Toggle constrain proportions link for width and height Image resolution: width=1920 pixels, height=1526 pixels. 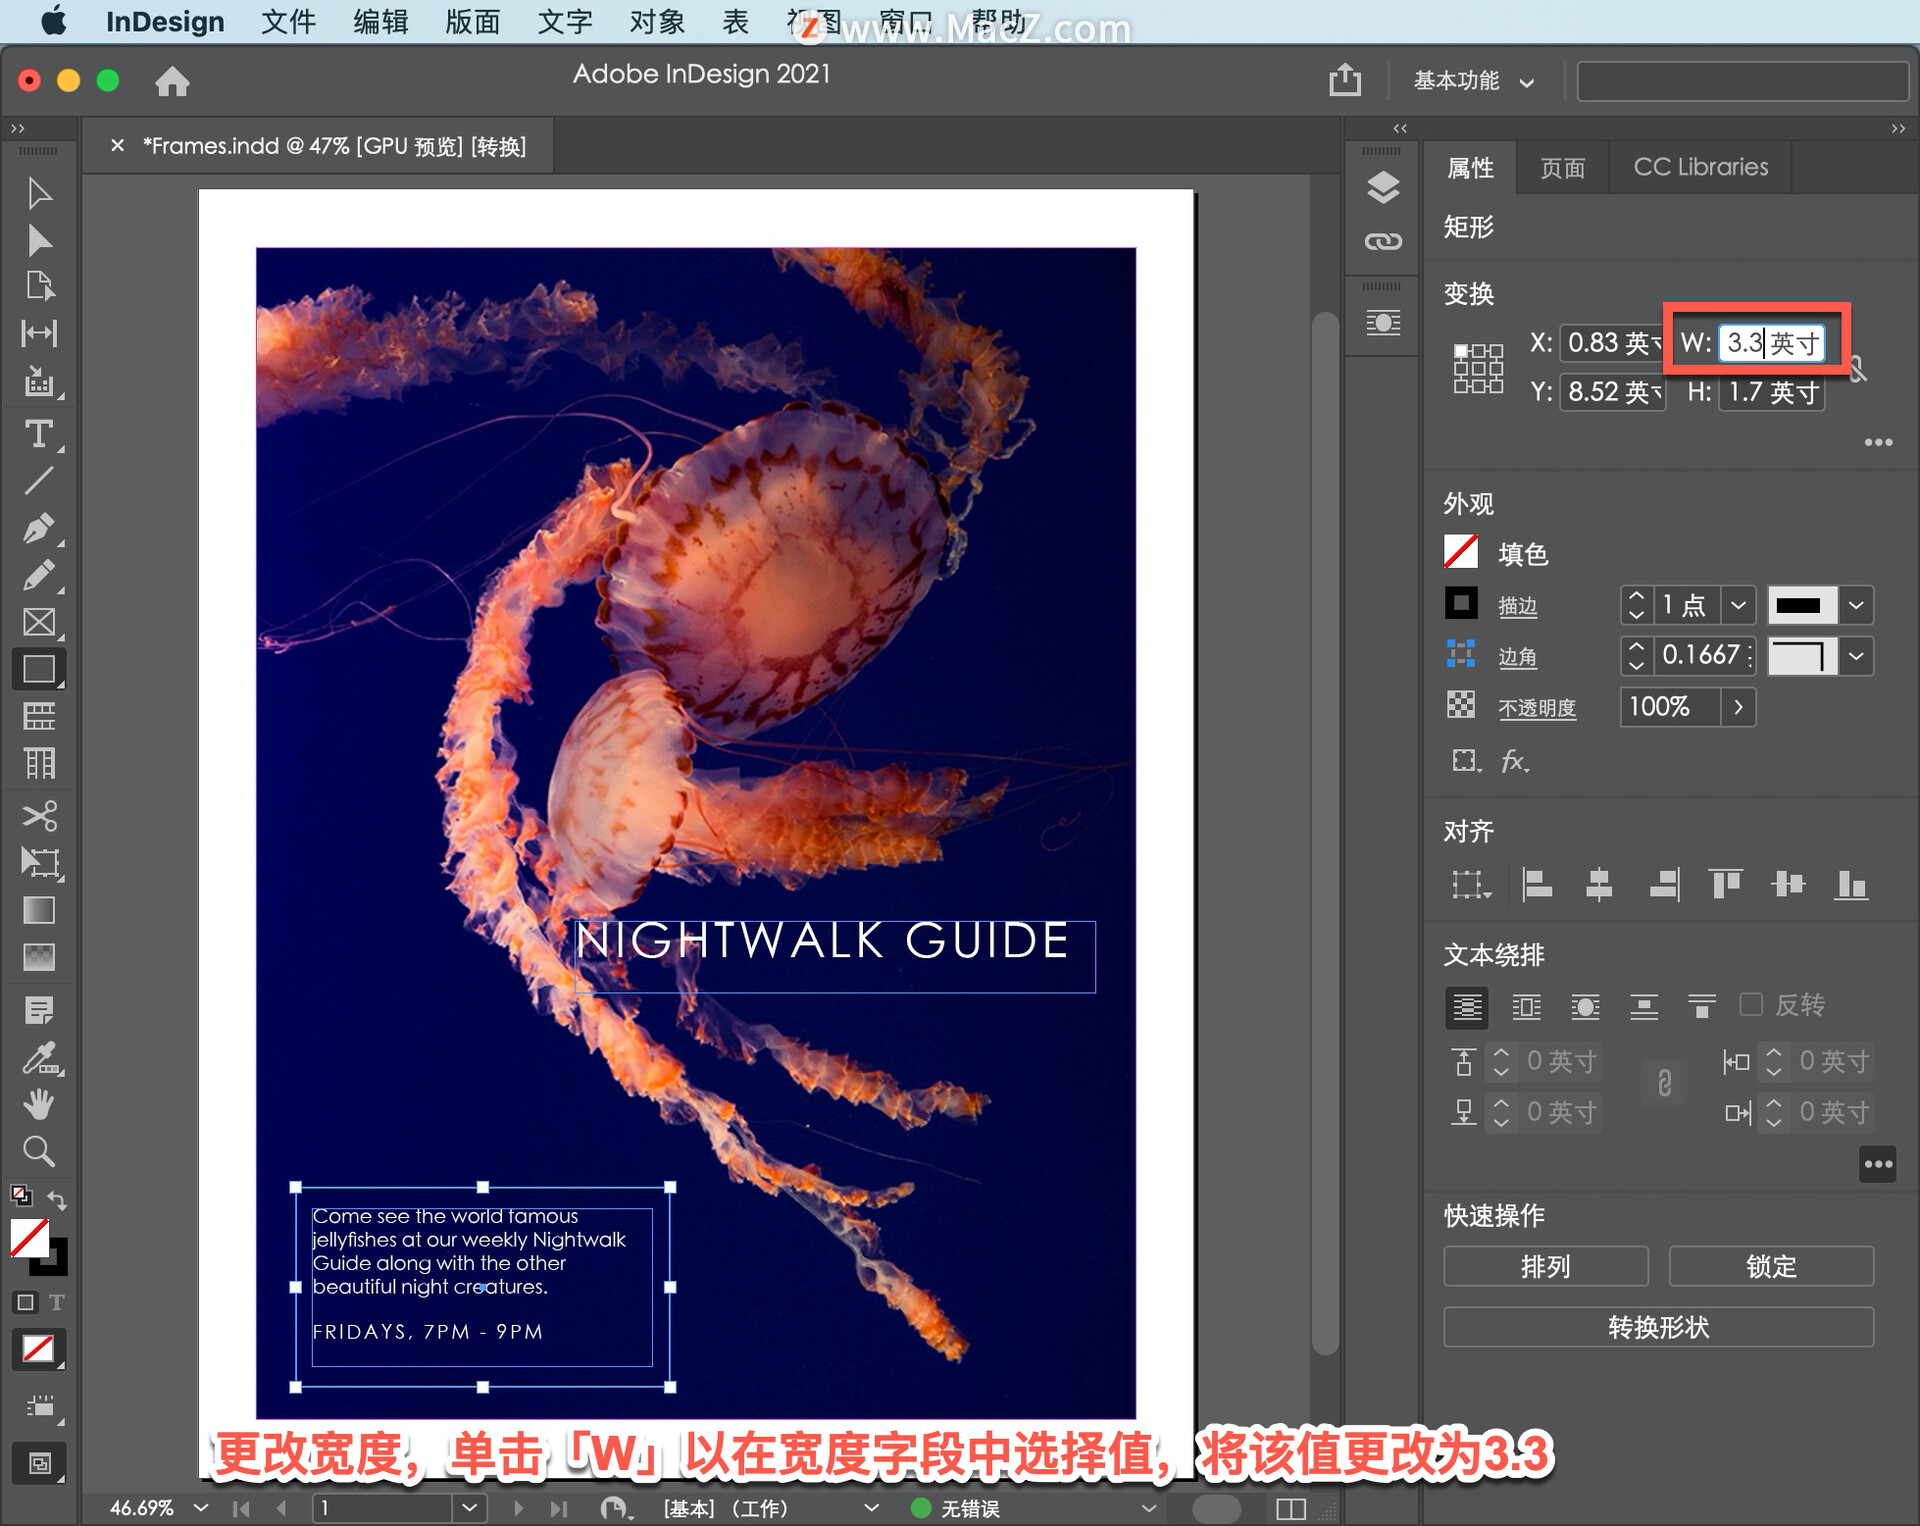1858,369
